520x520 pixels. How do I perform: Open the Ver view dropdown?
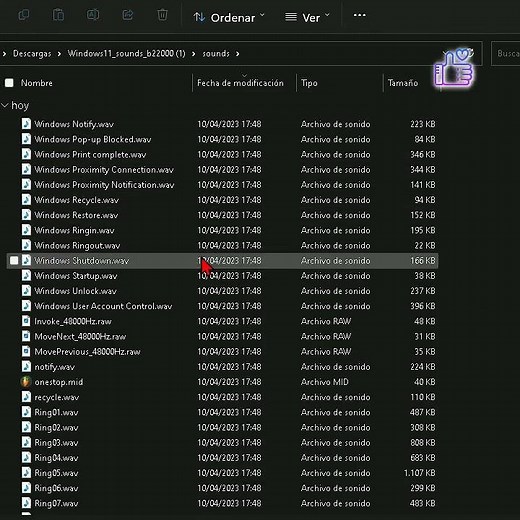[x=307, y=17]
